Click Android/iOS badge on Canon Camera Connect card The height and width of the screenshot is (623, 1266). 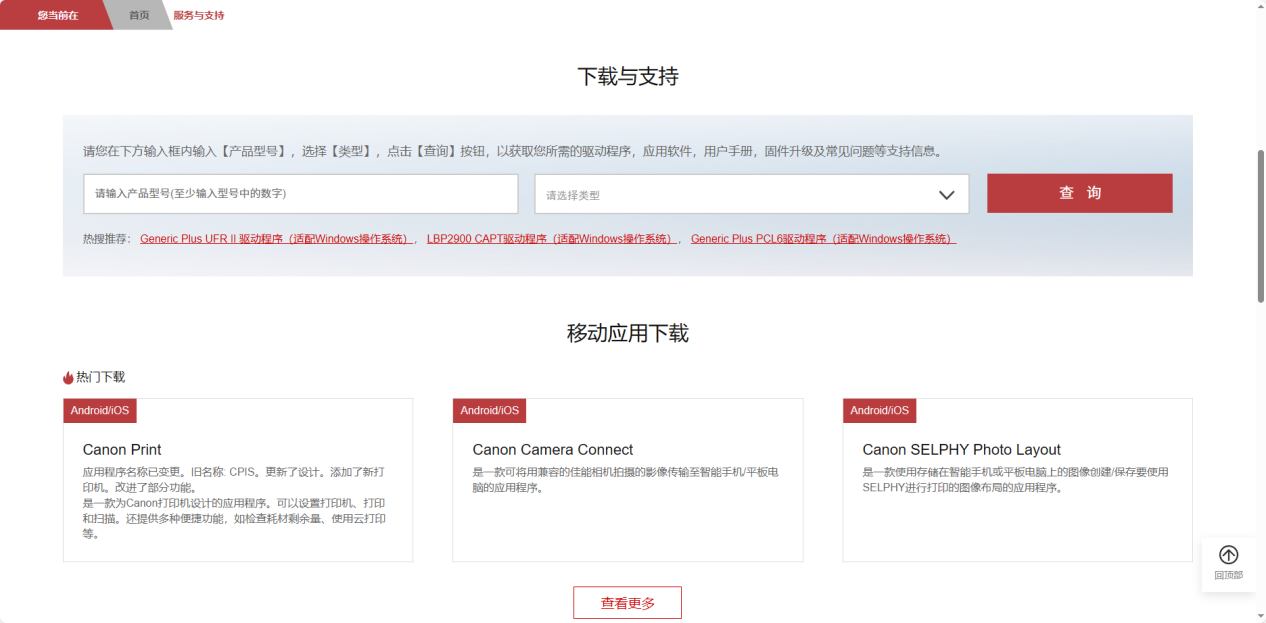pos(489,411)
